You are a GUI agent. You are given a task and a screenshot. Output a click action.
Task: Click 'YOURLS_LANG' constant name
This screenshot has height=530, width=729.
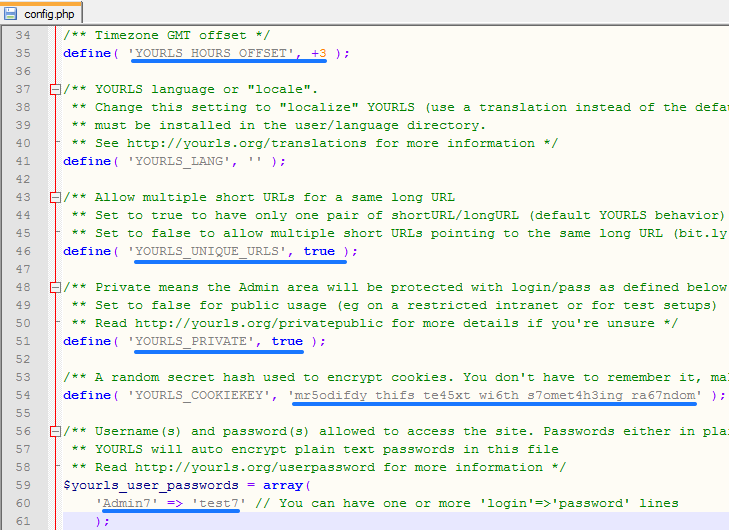click(179, 161)
